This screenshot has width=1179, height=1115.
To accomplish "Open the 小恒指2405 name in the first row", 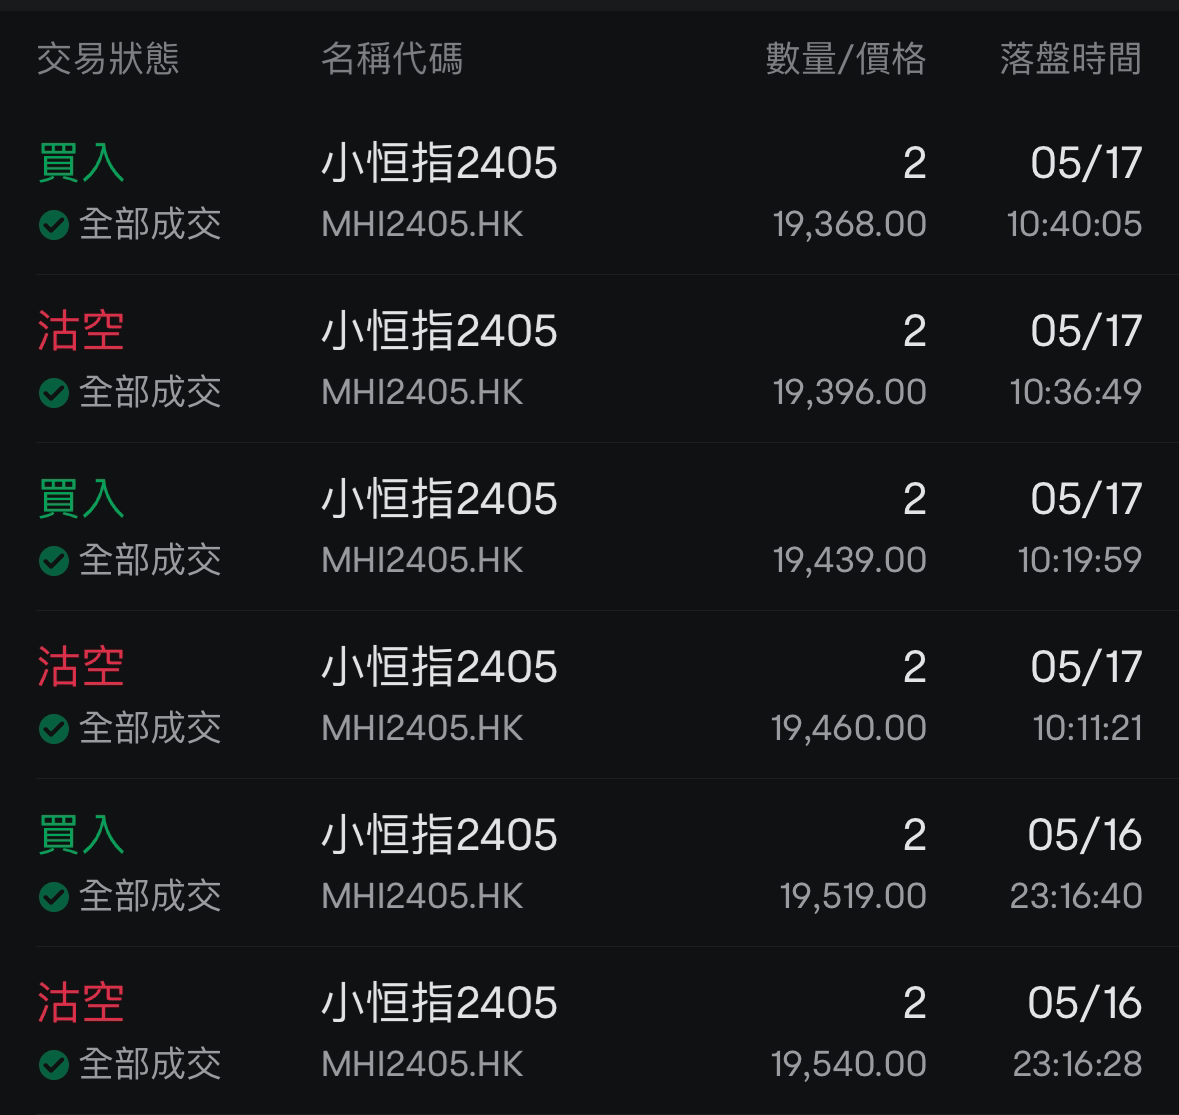I will (441, 163).
